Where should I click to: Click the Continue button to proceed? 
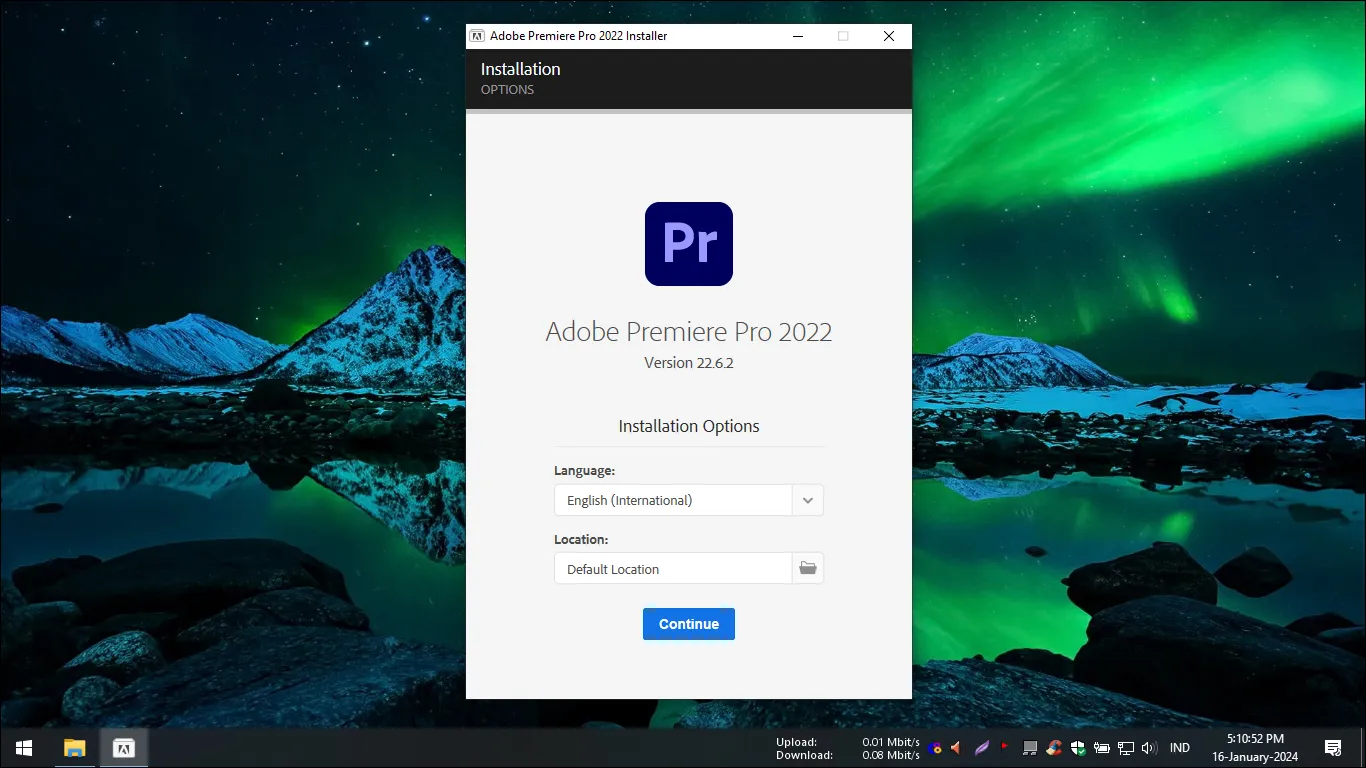coord(688,623)
